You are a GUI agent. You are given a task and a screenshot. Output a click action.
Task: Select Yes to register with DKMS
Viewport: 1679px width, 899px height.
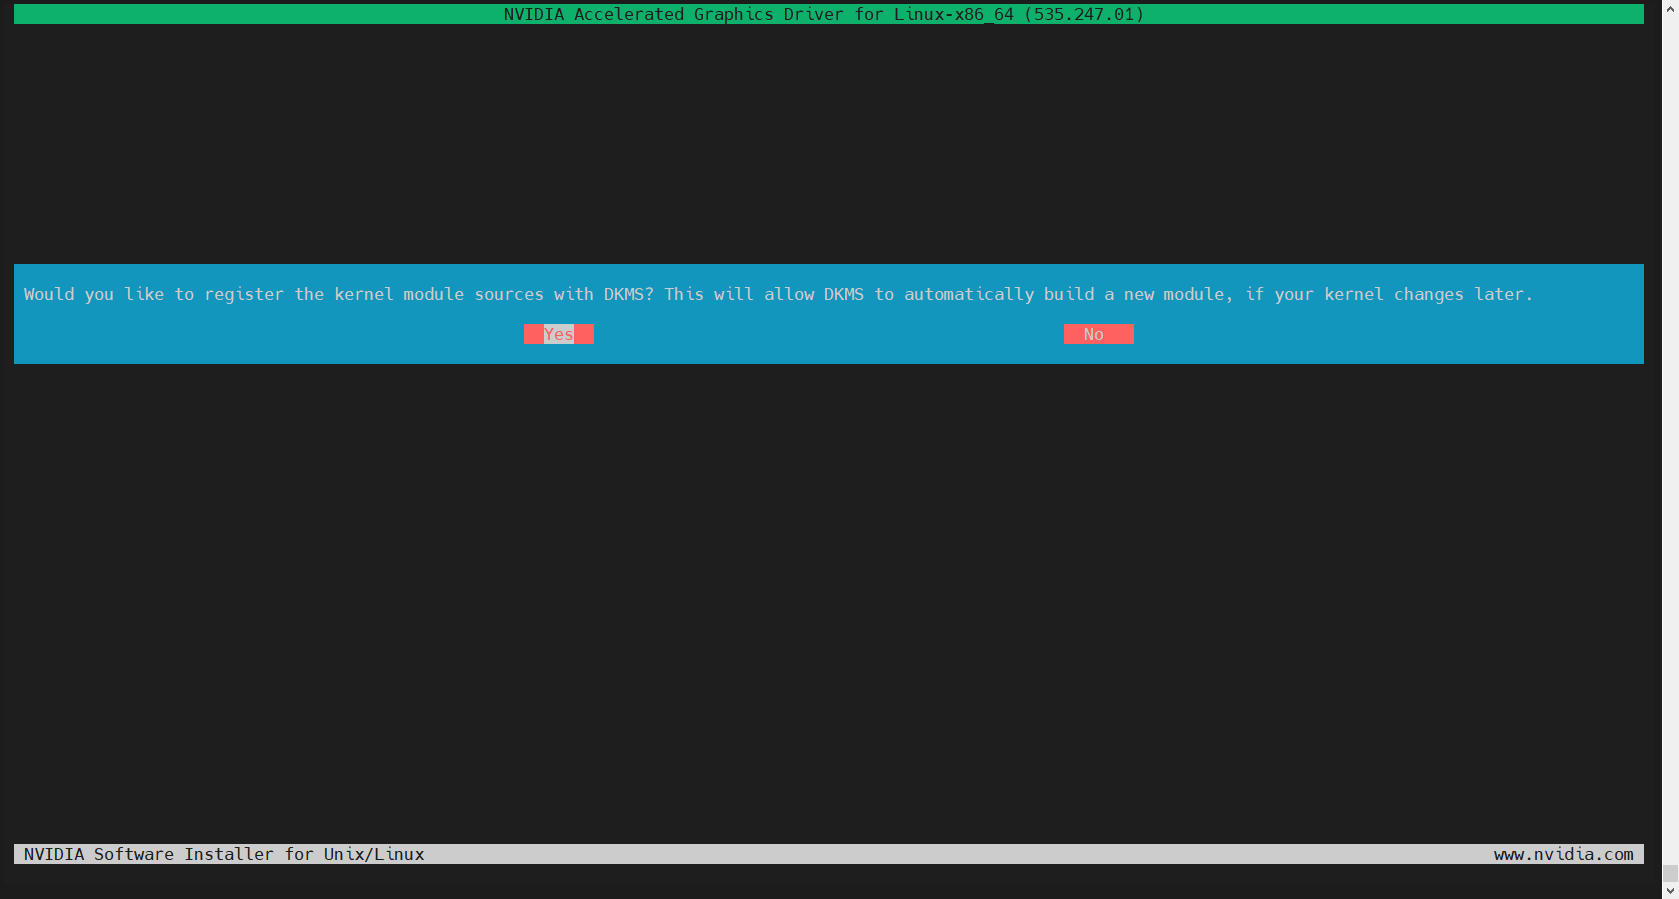click(558, 334)
